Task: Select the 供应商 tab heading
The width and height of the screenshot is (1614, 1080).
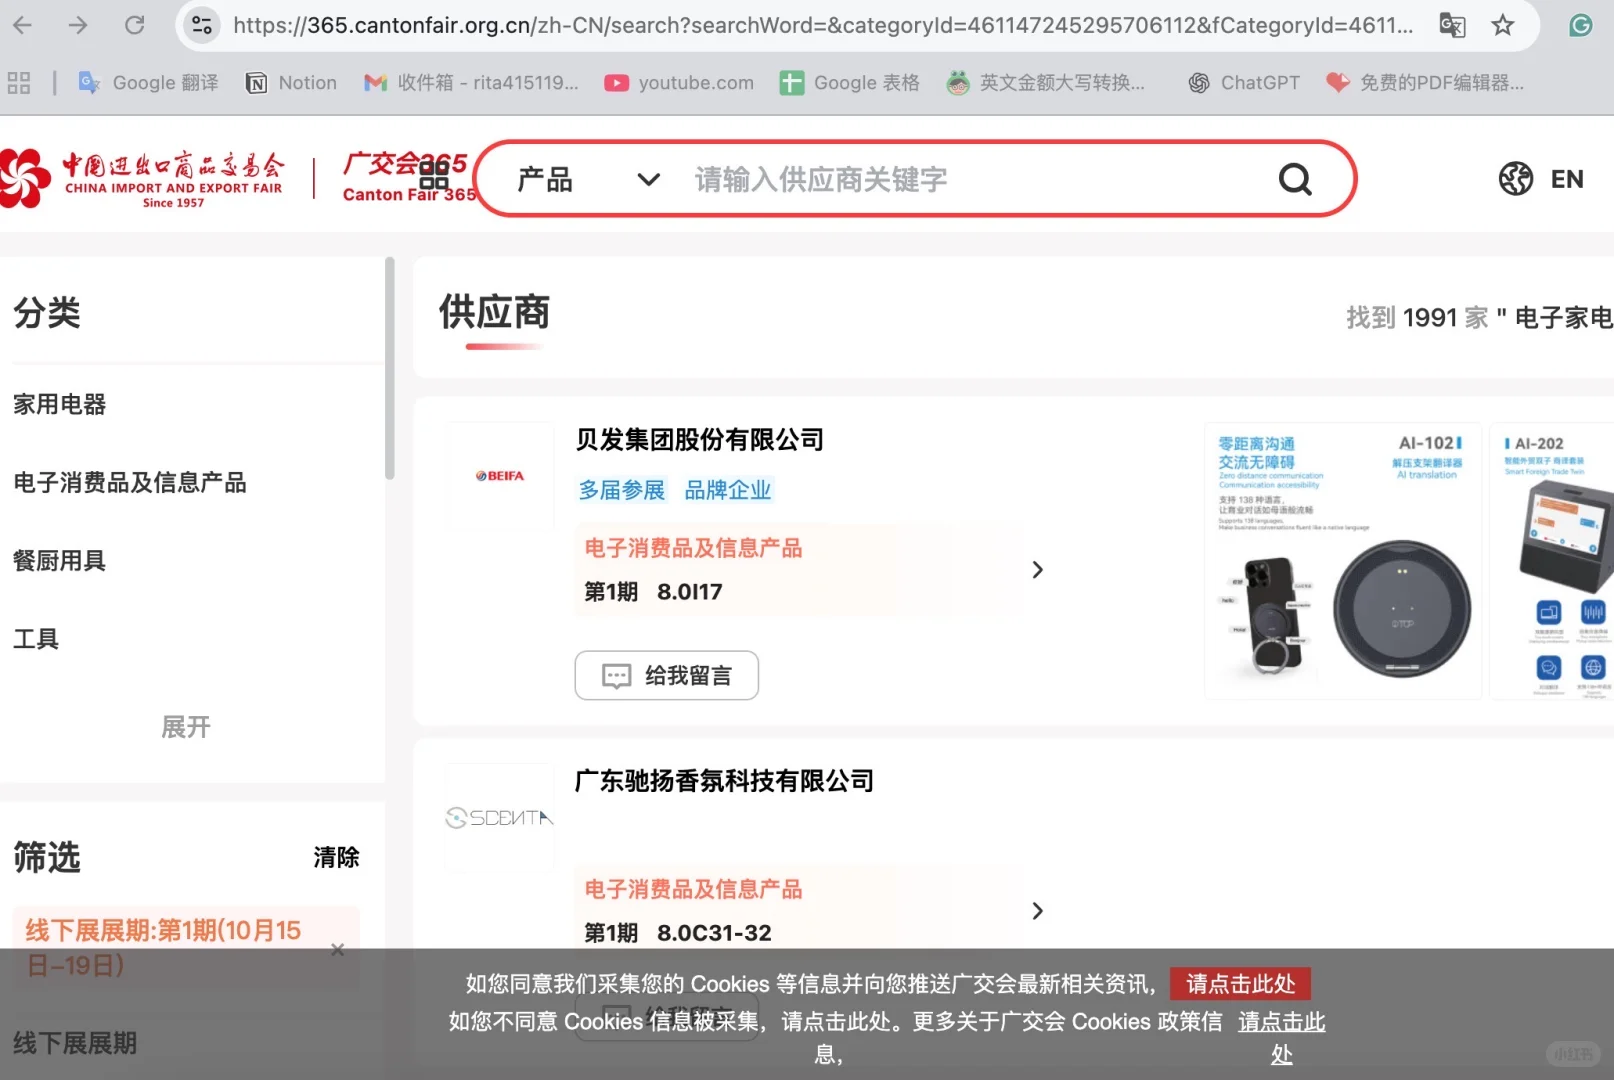Action: pyautogui.click(x=494, y=313)
